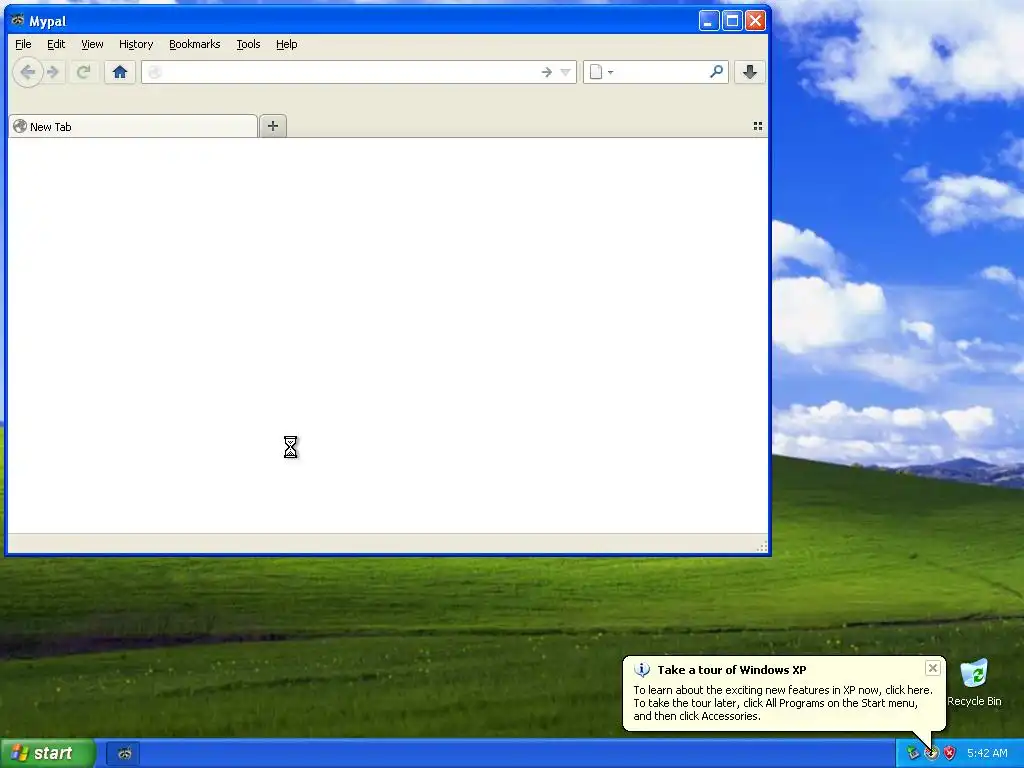Maximize the Mypal window
The height and width of the screenshot is (768, 1024).
tap(732, 21)
